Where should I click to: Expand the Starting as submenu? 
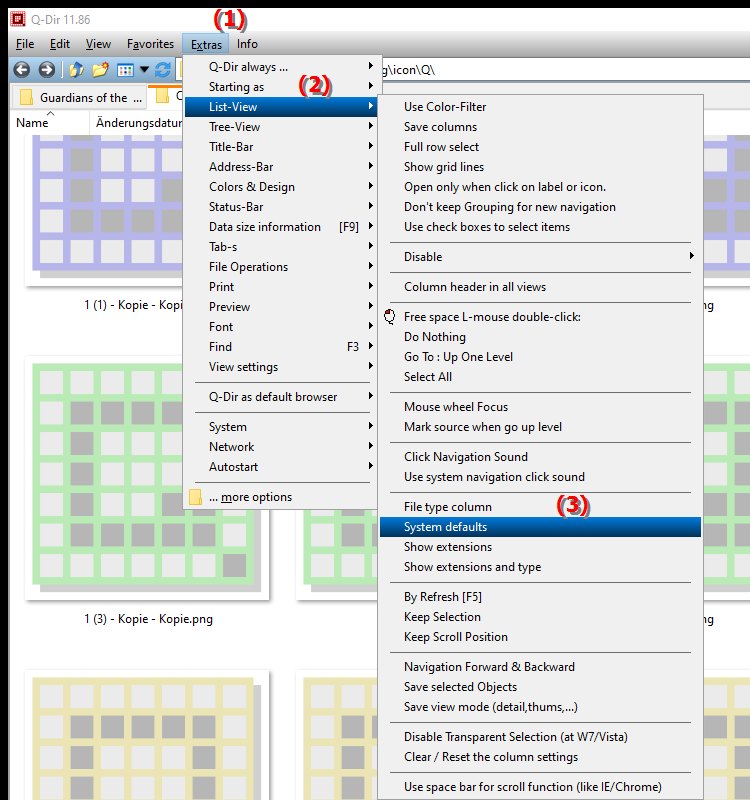coord(280,87)
